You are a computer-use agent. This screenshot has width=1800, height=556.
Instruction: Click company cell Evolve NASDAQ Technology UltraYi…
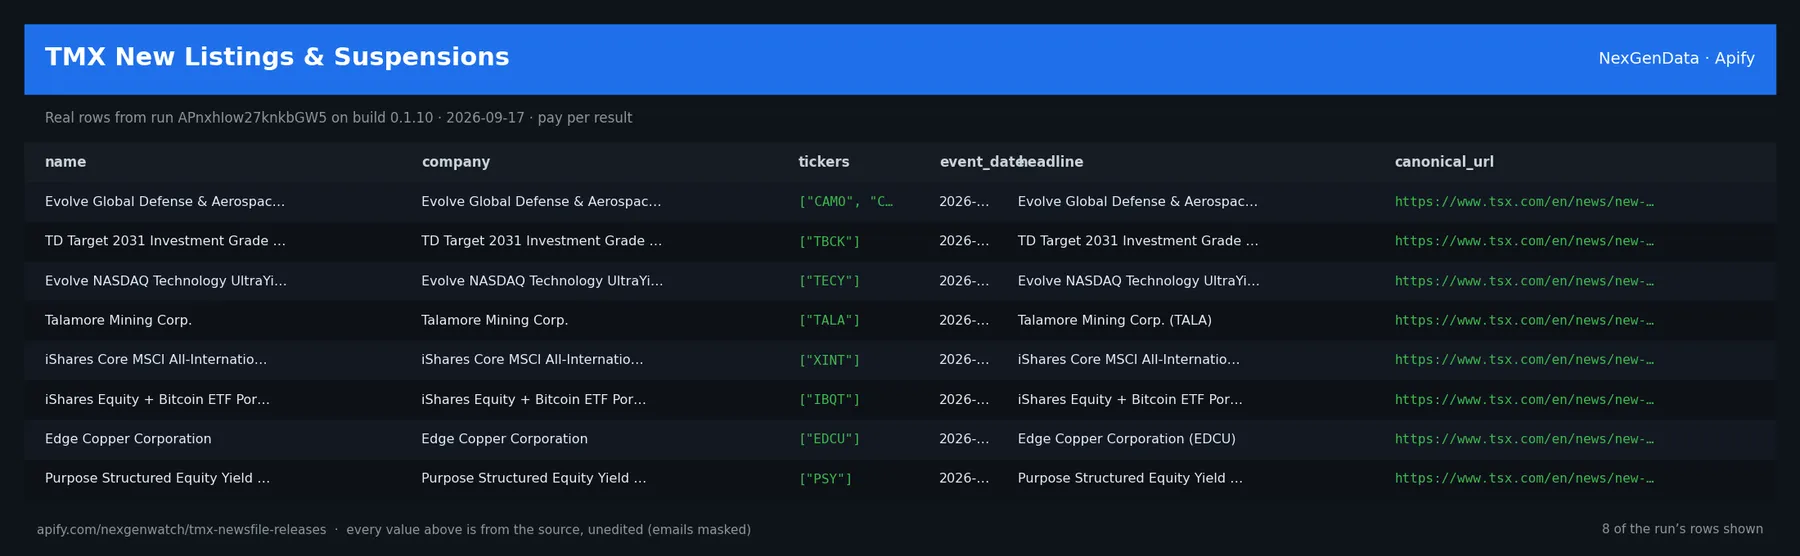coord(542,281)
